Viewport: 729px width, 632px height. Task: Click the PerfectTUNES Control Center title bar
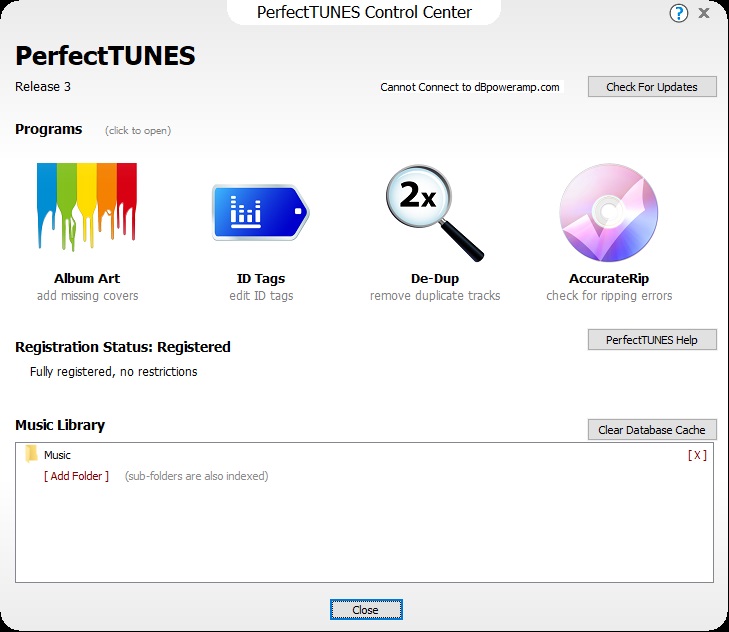(364, 12)
